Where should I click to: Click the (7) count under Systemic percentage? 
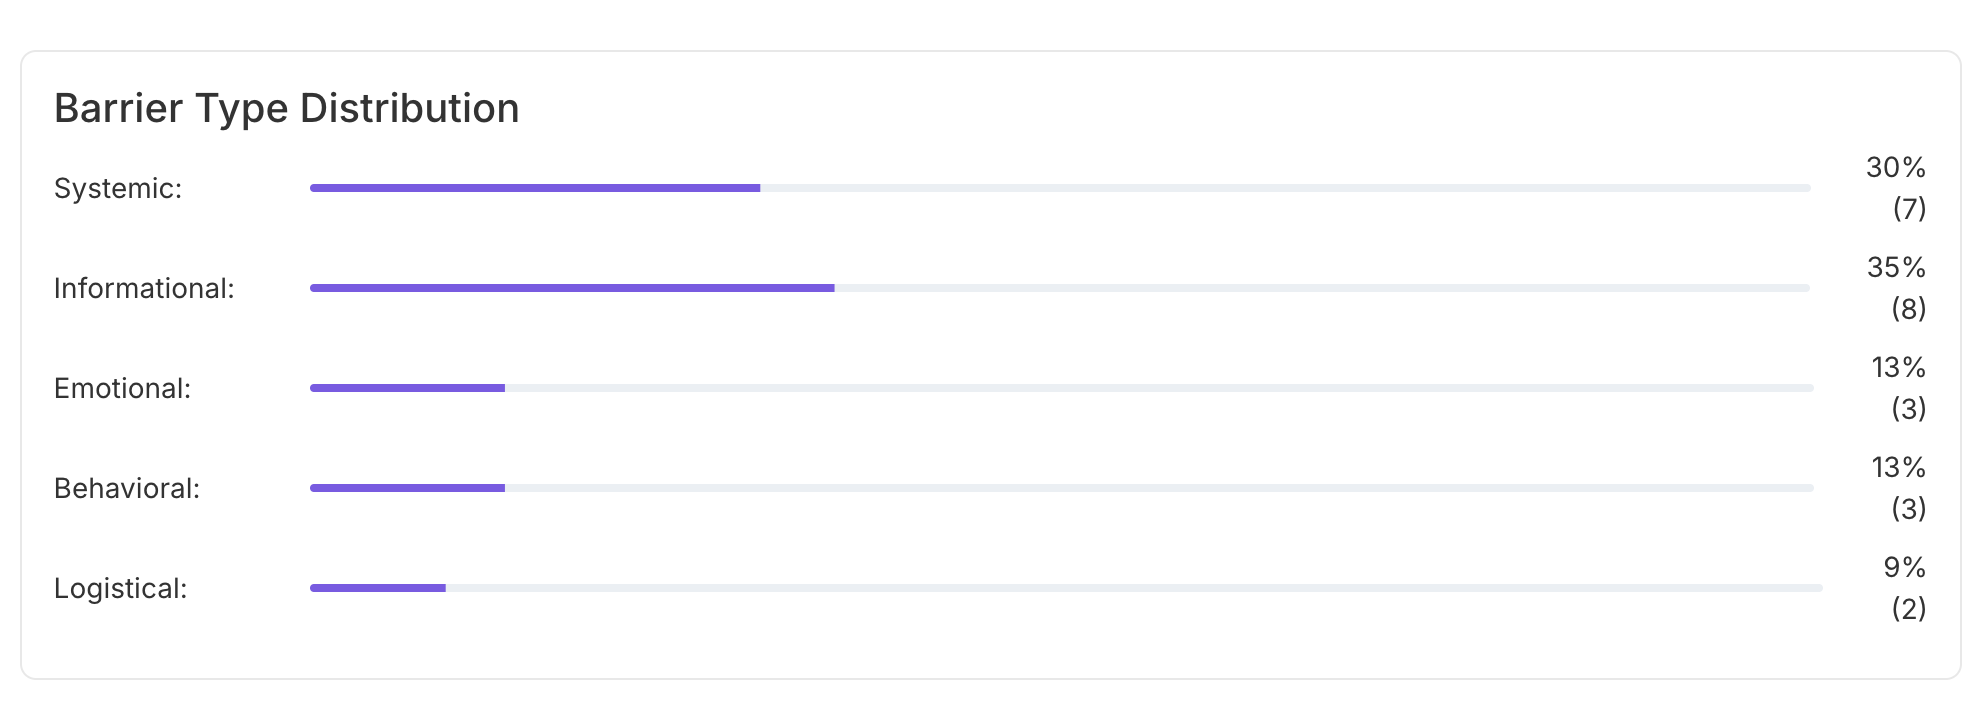pyautogui.click(x=1908, y=208)
